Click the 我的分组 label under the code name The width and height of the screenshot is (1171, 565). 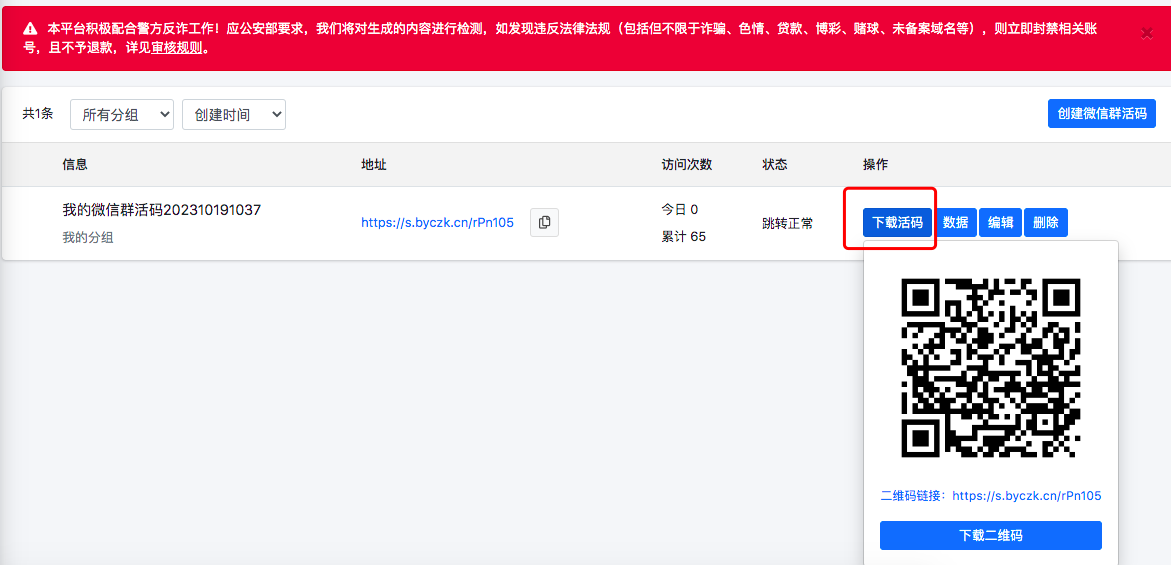pyautogui.click(x=88, y=237)
